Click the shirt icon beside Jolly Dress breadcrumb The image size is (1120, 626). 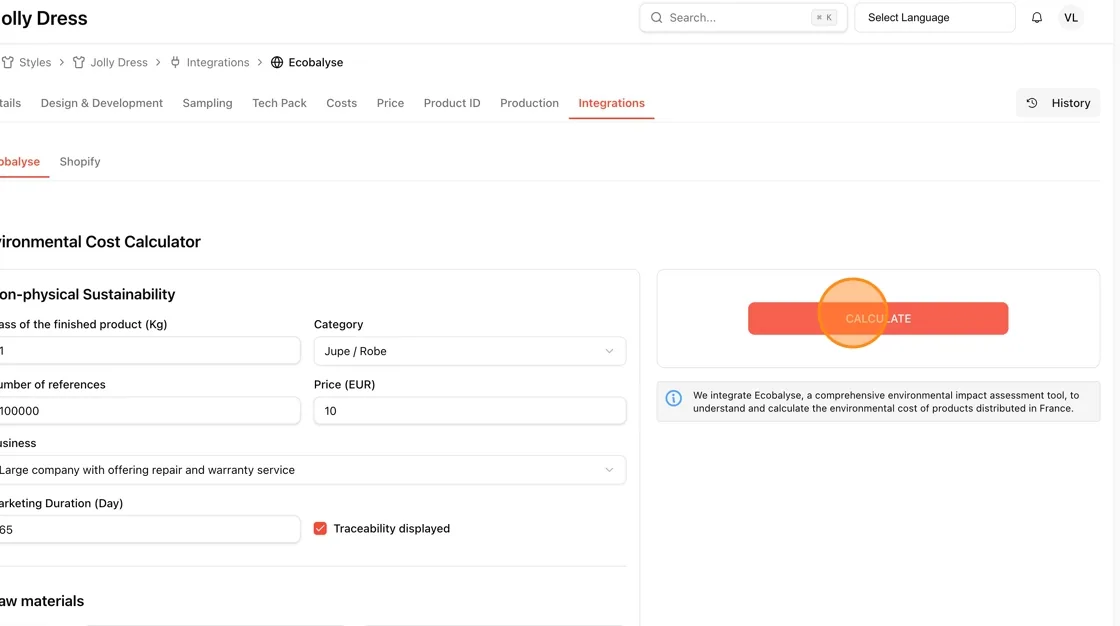click(79, 62)
